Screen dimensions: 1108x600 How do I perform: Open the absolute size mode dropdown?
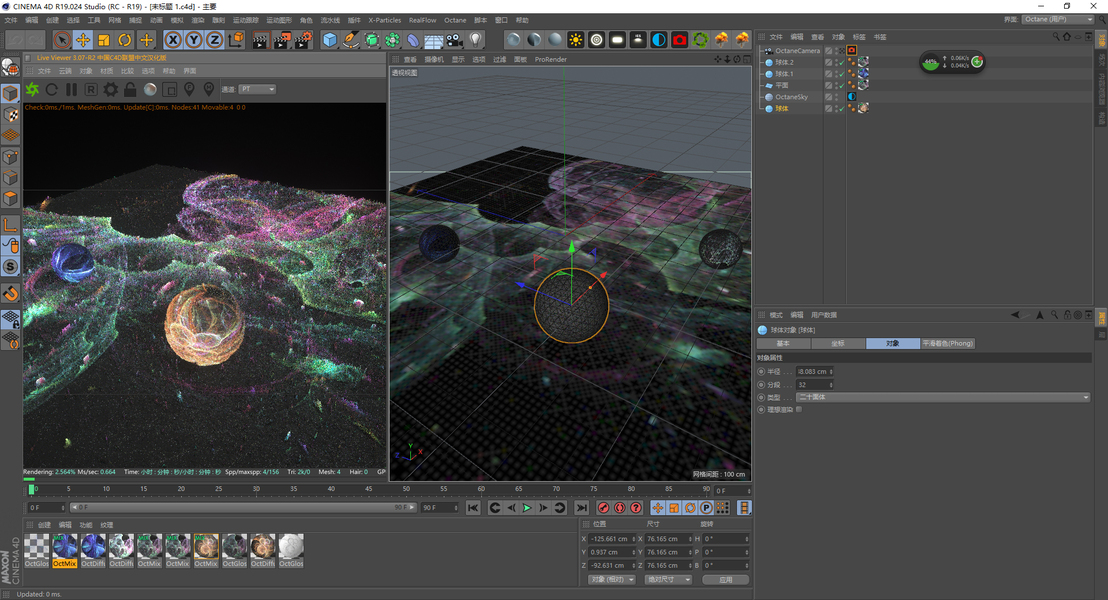(x=668, y=580)
